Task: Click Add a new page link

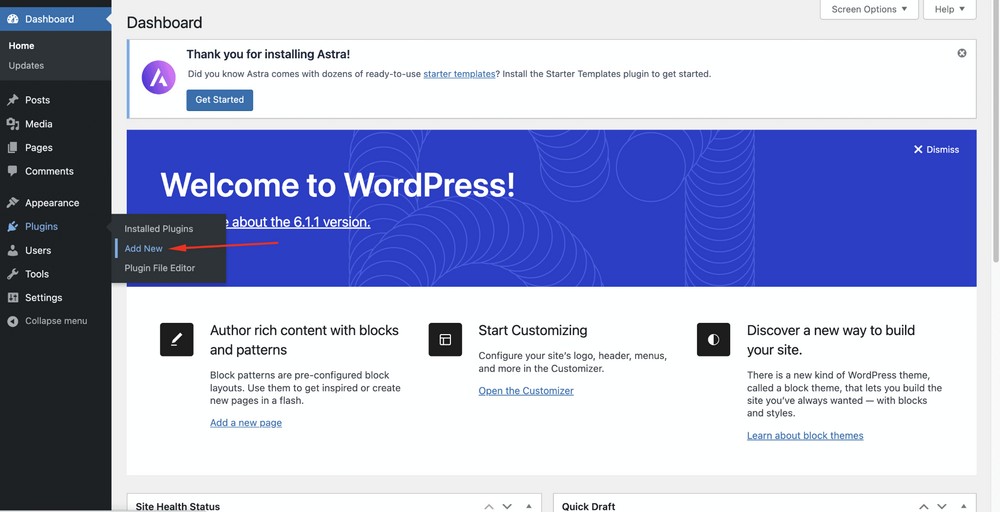Action: [x=246, y=423]
